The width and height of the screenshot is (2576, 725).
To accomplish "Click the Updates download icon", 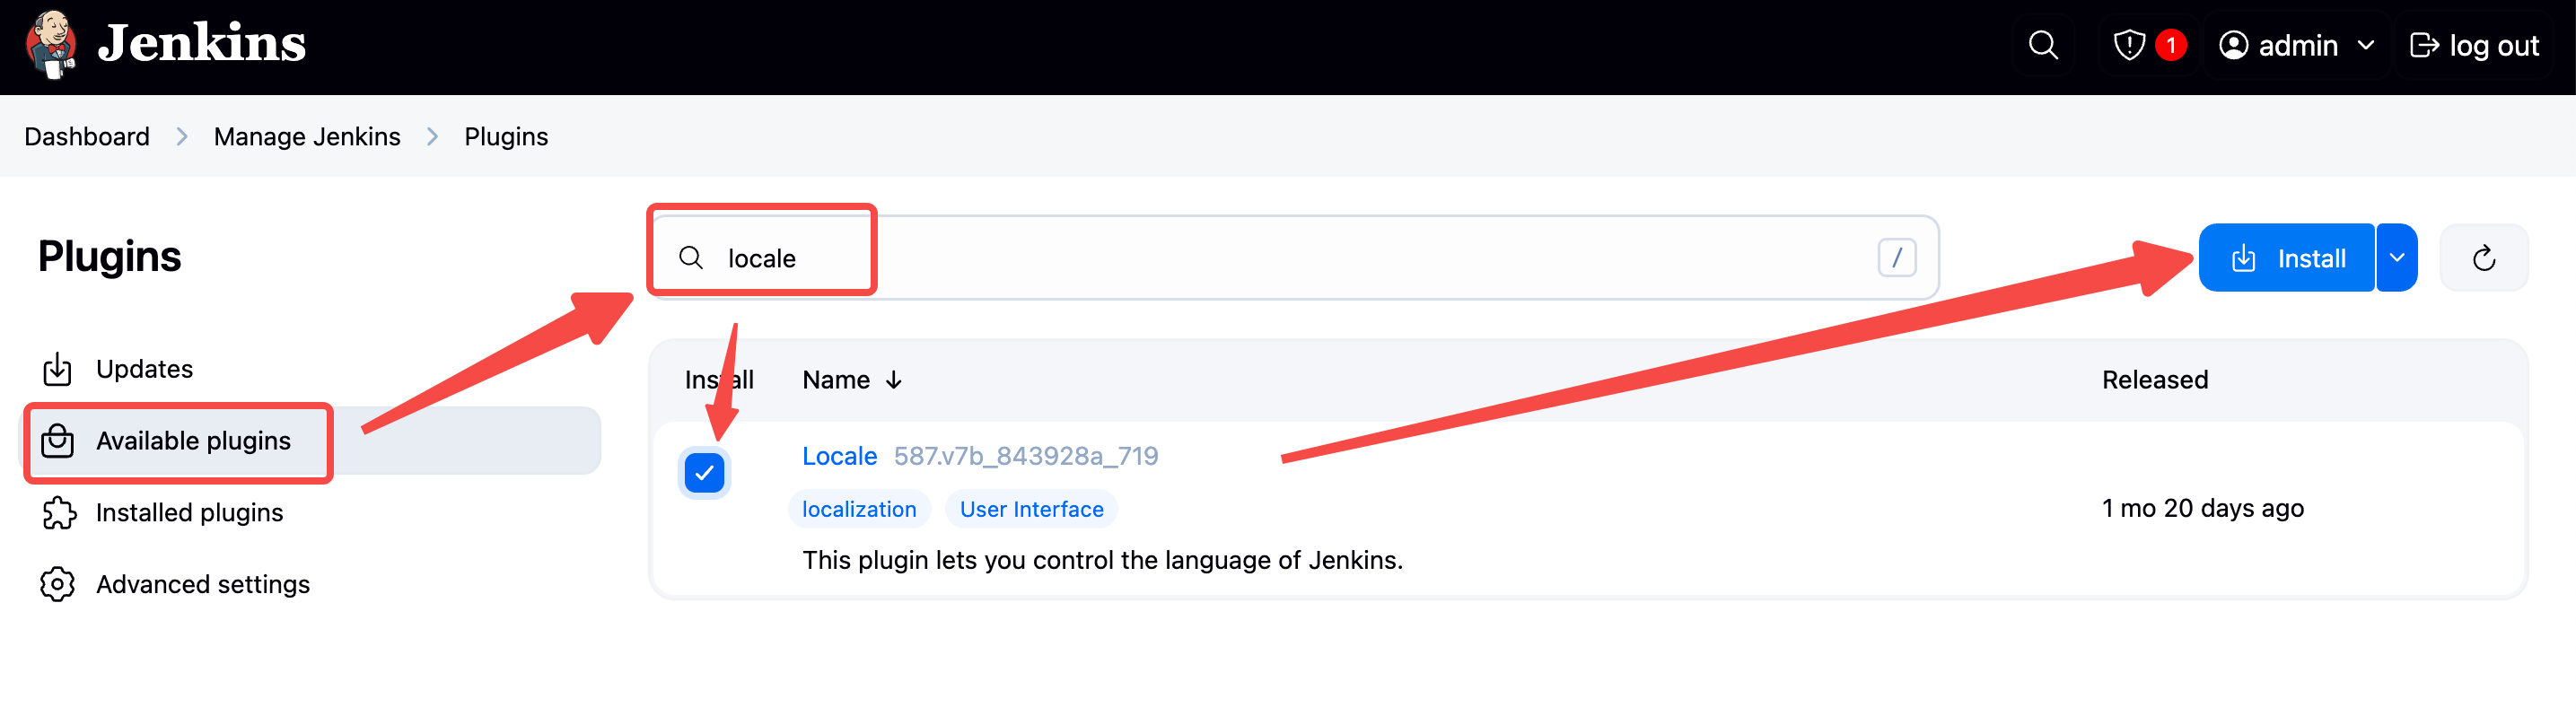I will [58, 369].
